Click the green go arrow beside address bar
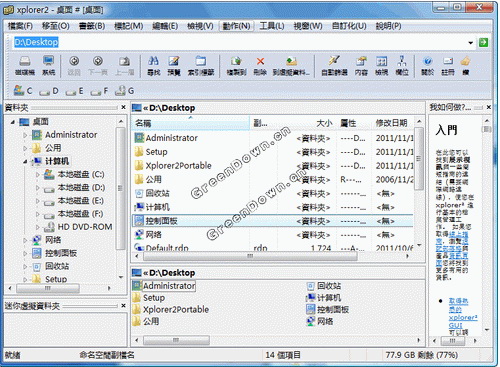Viewport: 500px width, 367px height. [x=483, y=42]
